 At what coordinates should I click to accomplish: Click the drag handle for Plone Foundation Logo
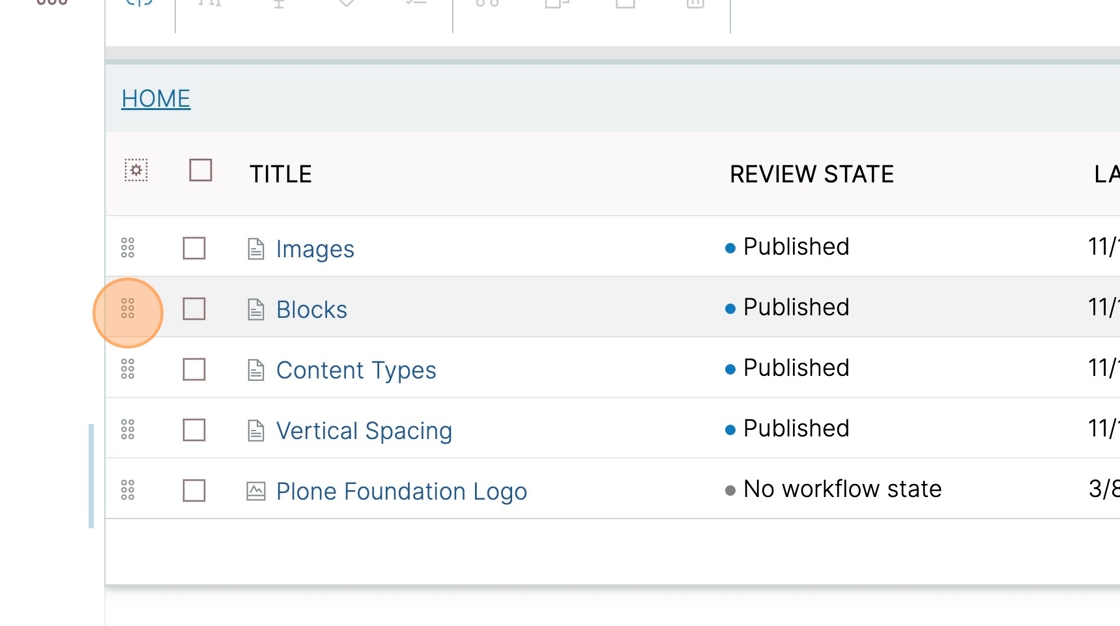[x=128, y=490]
